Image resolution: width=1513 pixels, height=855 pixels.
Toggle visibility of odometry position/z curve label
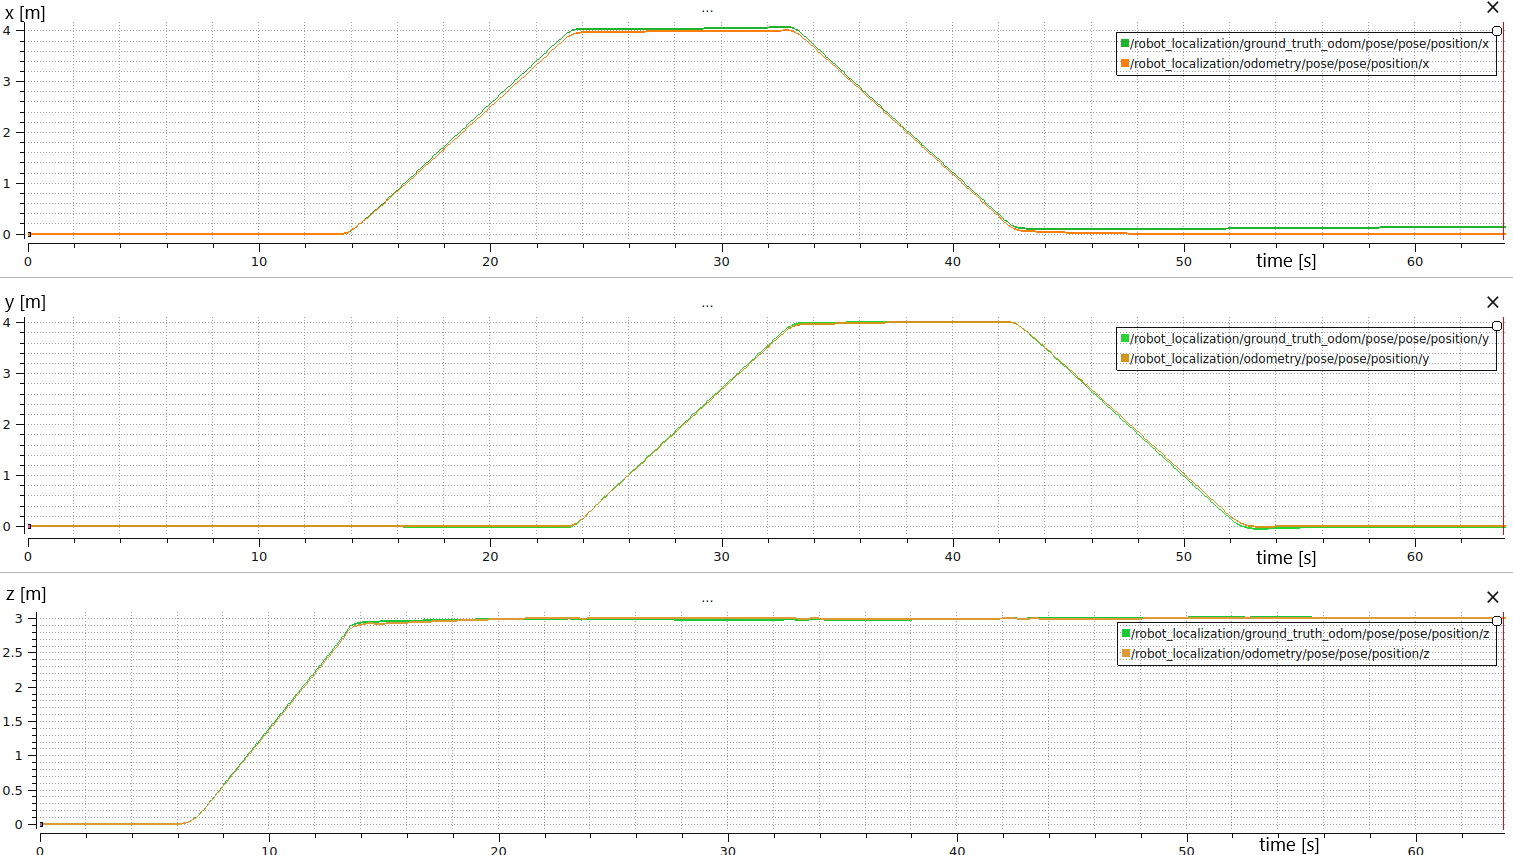pyautogui.click(x=1280, y=654)
